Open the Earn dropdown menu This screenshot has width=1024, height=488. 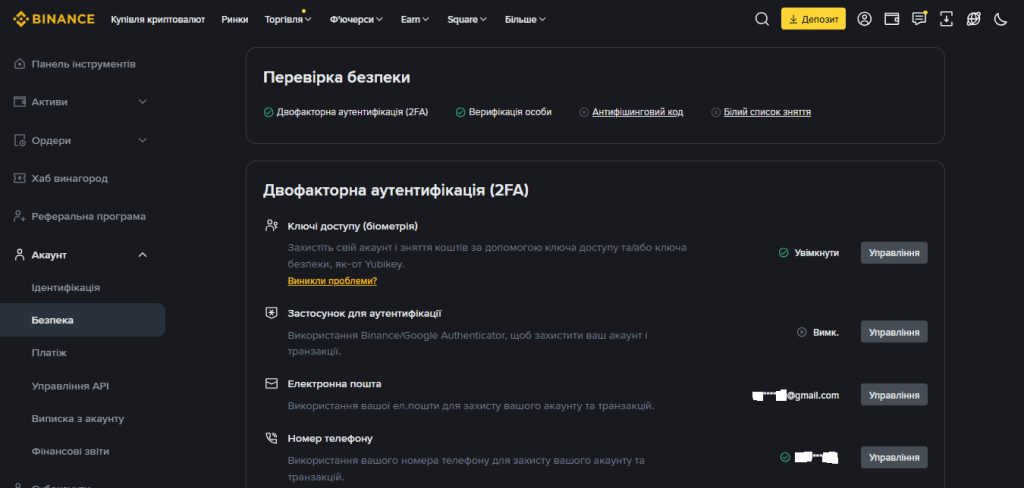415,20
